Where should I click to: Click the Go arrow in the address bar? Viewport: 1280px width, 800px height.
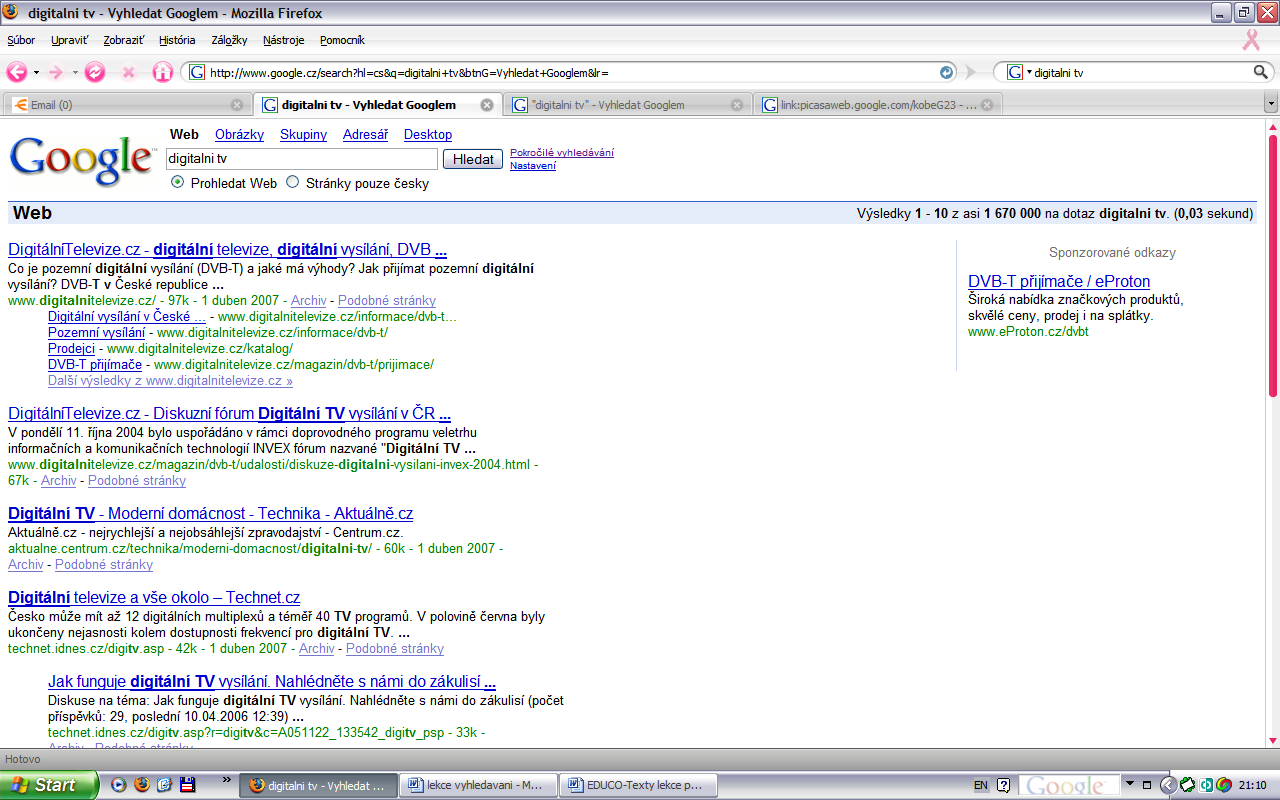tap(946, 73)
